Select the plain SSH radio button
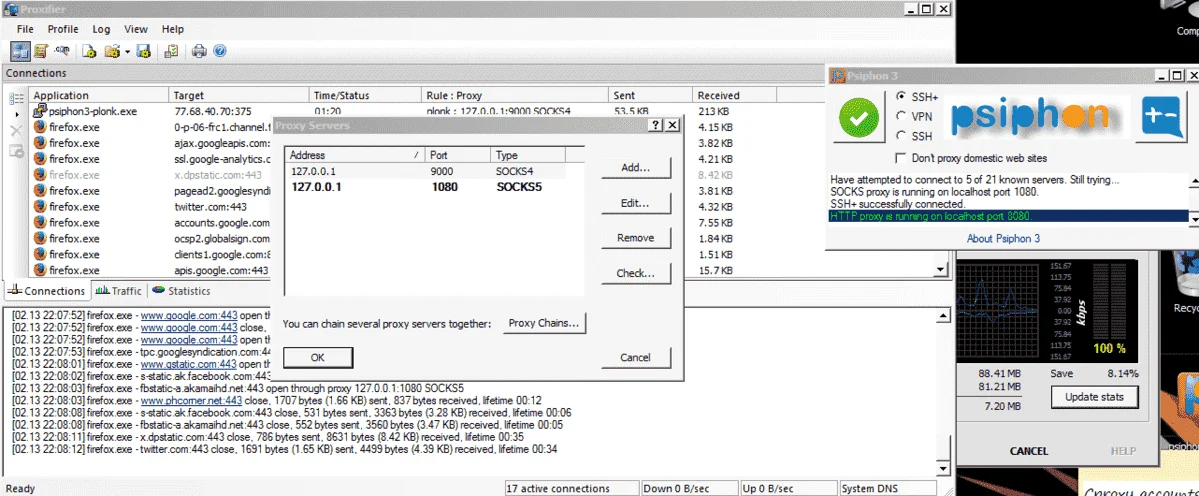This screenshot has width=1199, height=496. click(x=901, y=136)
